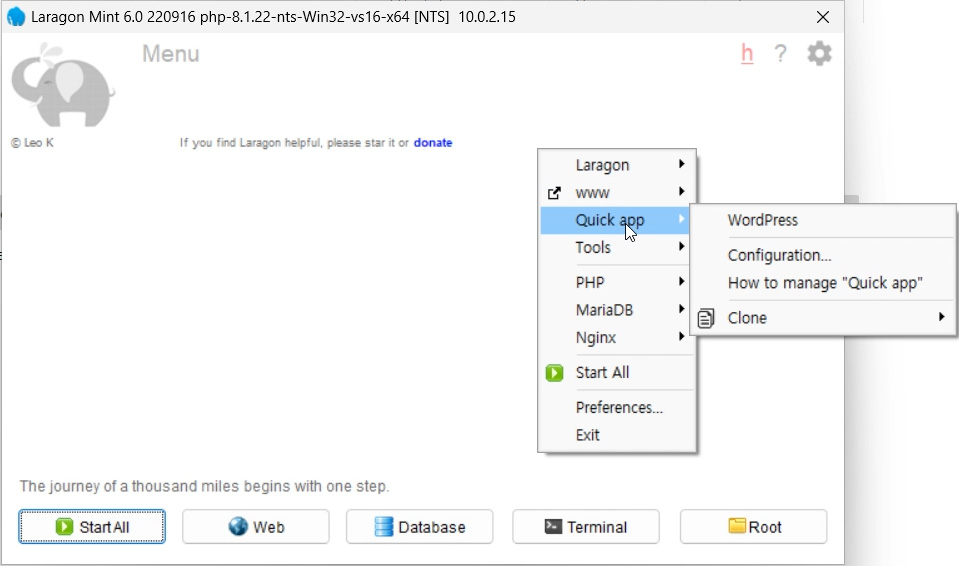The image size is (959, 566).
Task: Open the Clone submenu
Action: 823,318
